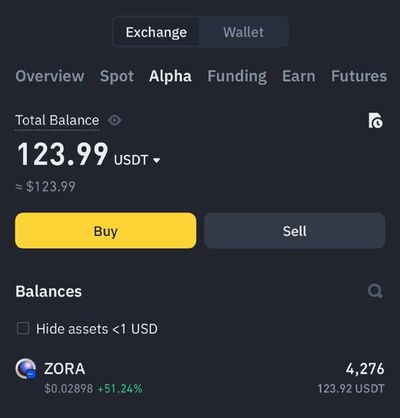Tap the yellow Buy button
The image size is (400, 418).
(106, 231)
